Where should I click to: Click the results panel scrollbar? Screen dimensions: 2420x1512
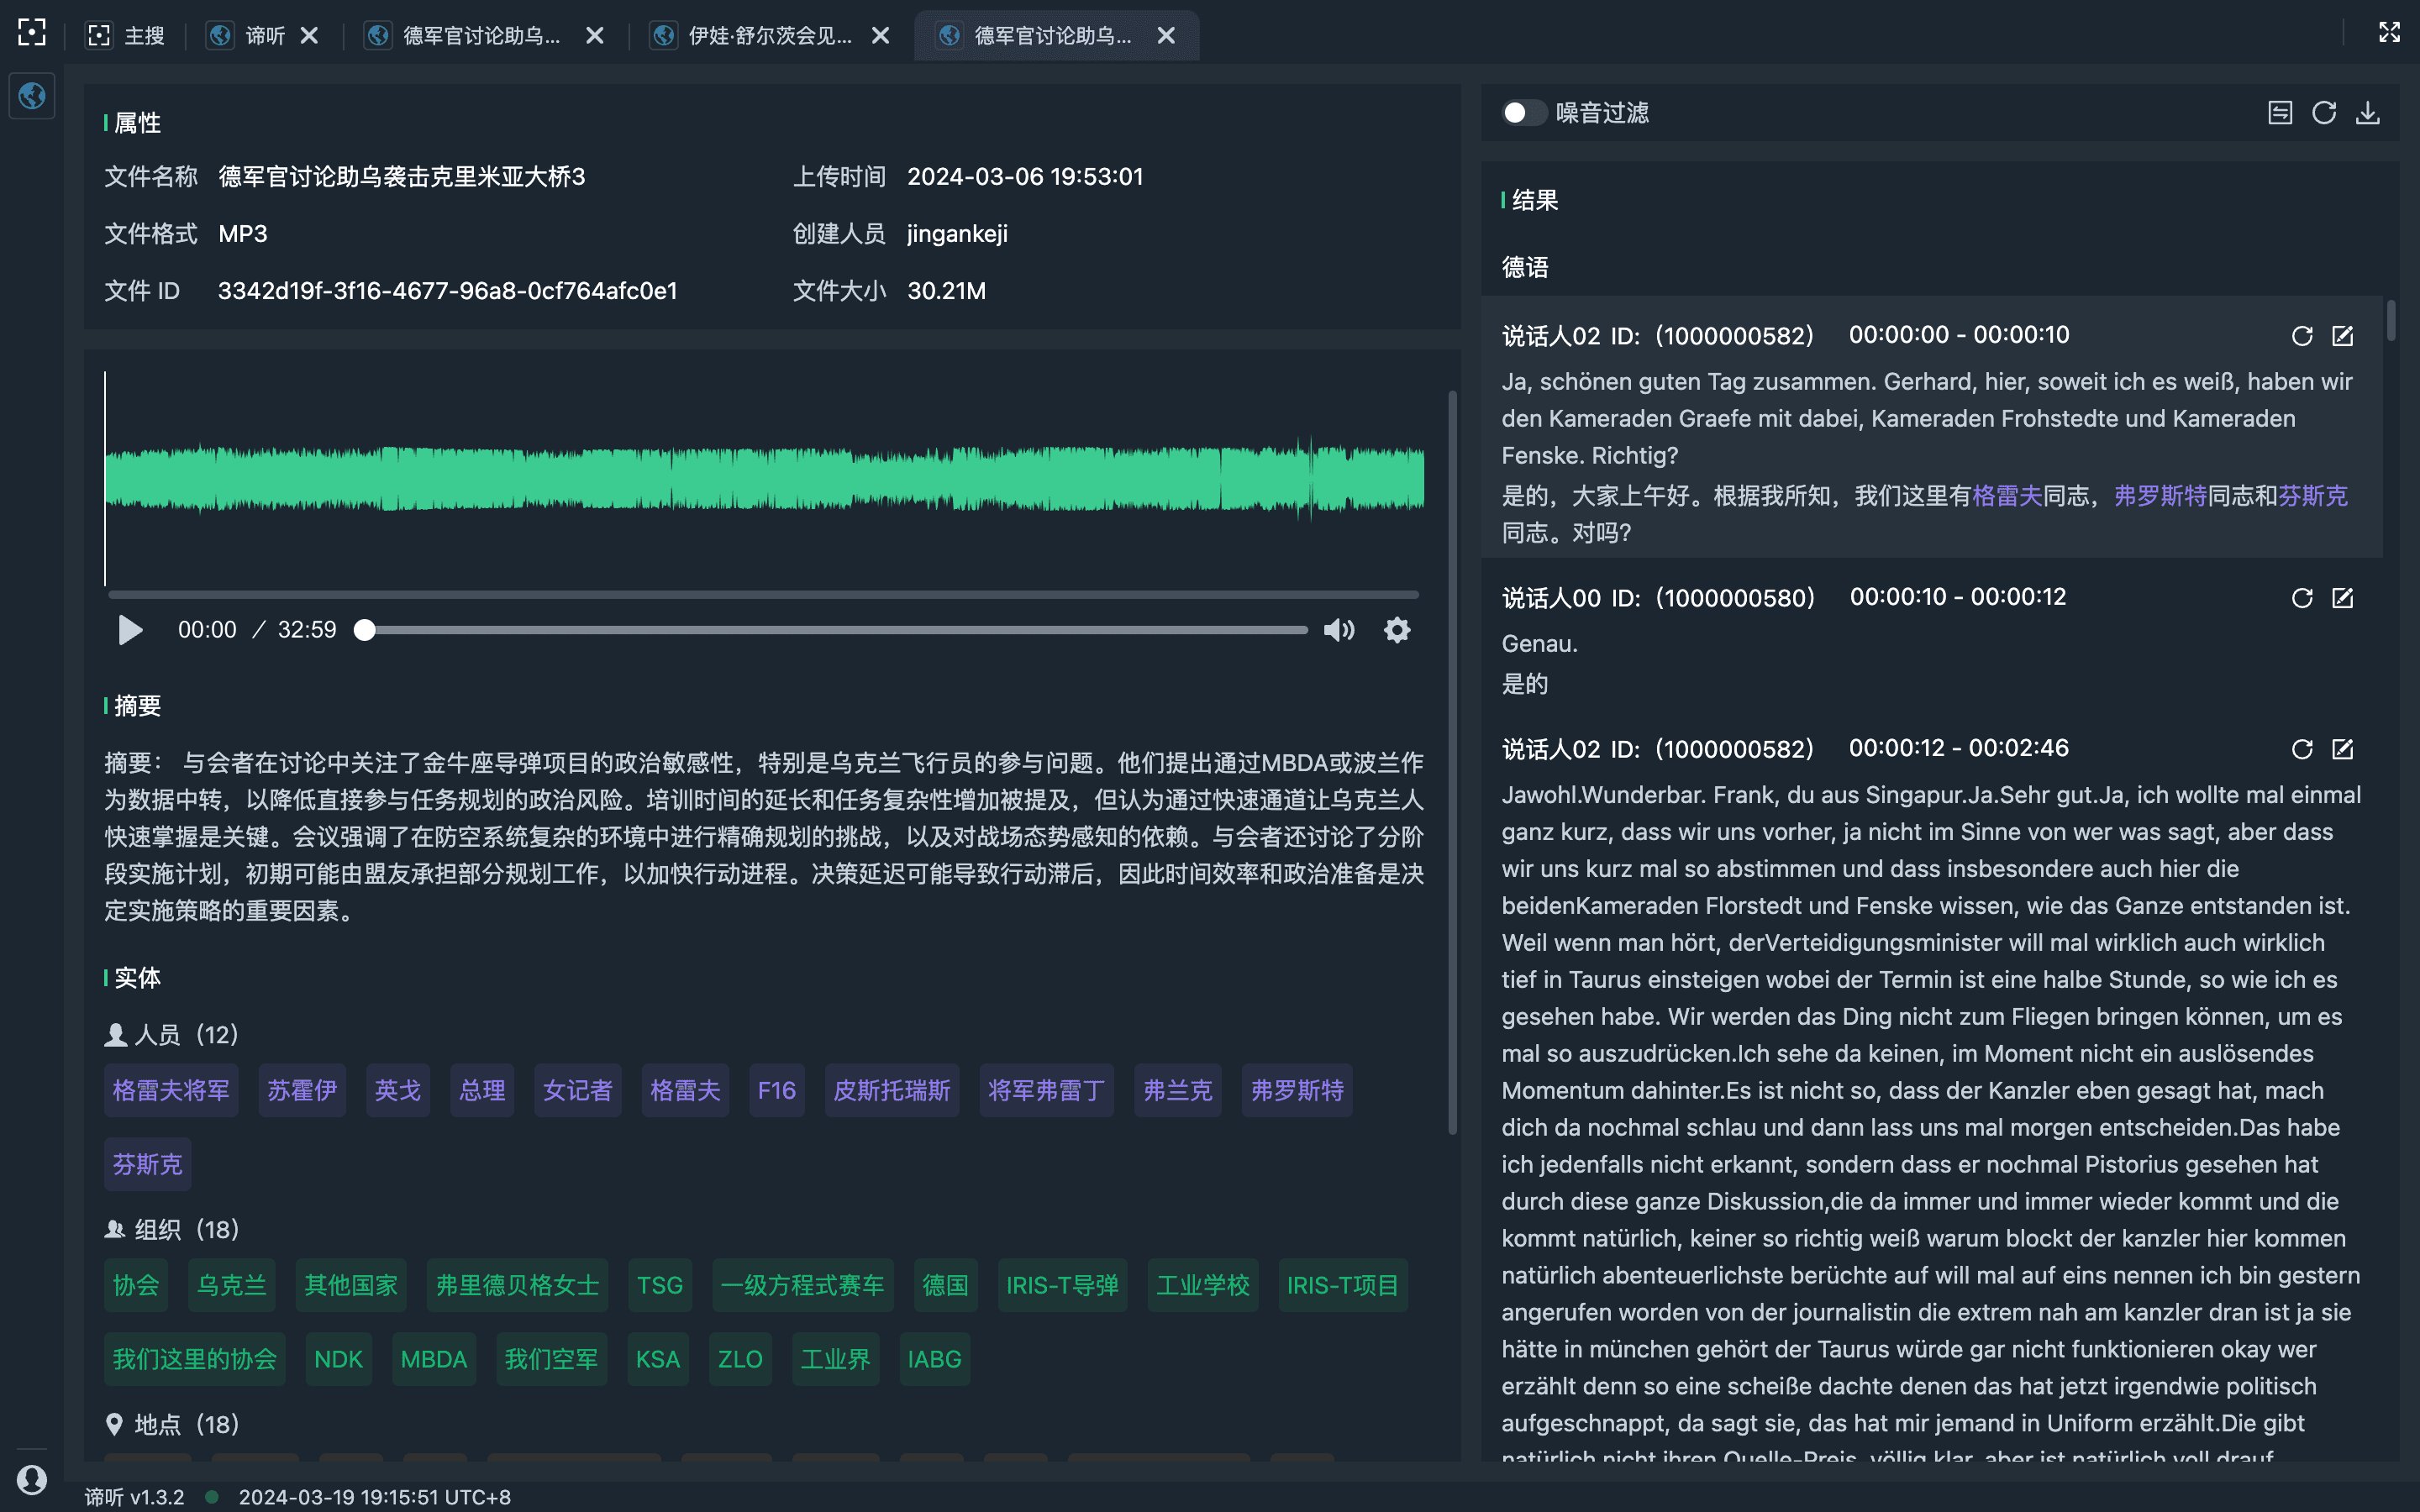(2391, 320)
